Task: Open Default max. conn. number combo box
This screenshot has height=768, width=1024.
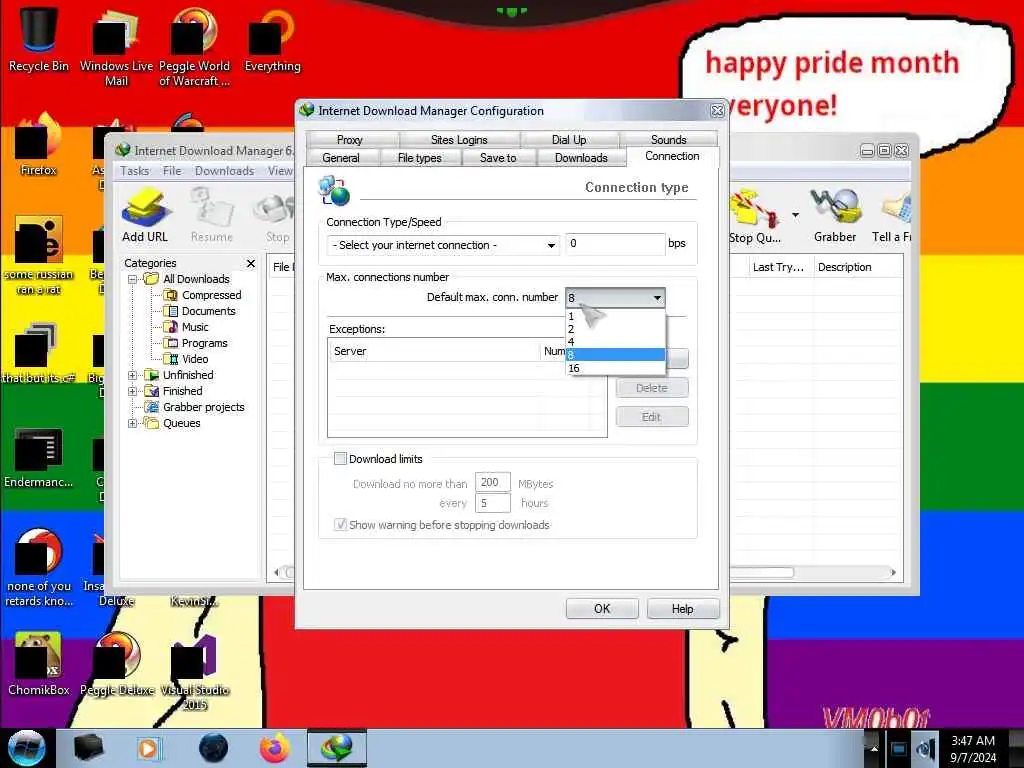Action: coord(615,298)
